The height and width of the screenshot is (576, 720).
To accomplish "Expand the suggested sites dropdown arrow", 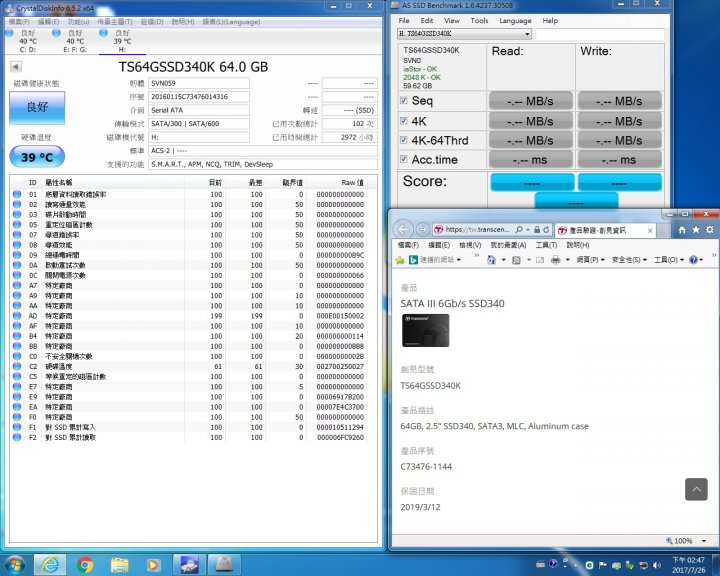I will [458, 260].
